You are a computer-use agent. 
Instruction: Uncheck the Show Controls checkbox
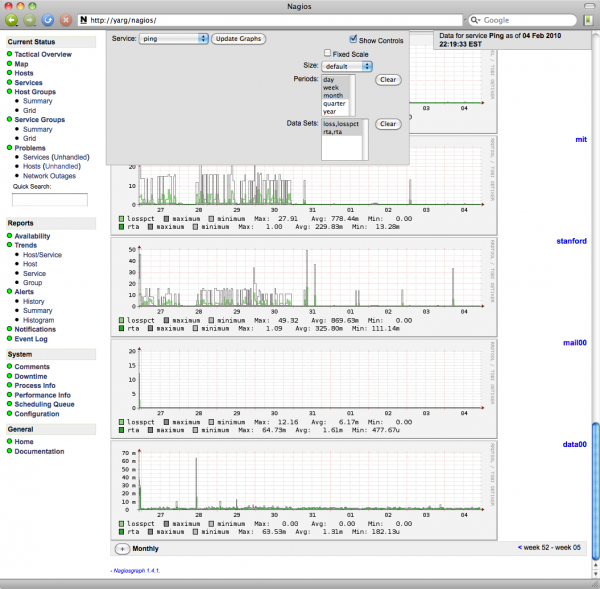[x=353, y=38]
